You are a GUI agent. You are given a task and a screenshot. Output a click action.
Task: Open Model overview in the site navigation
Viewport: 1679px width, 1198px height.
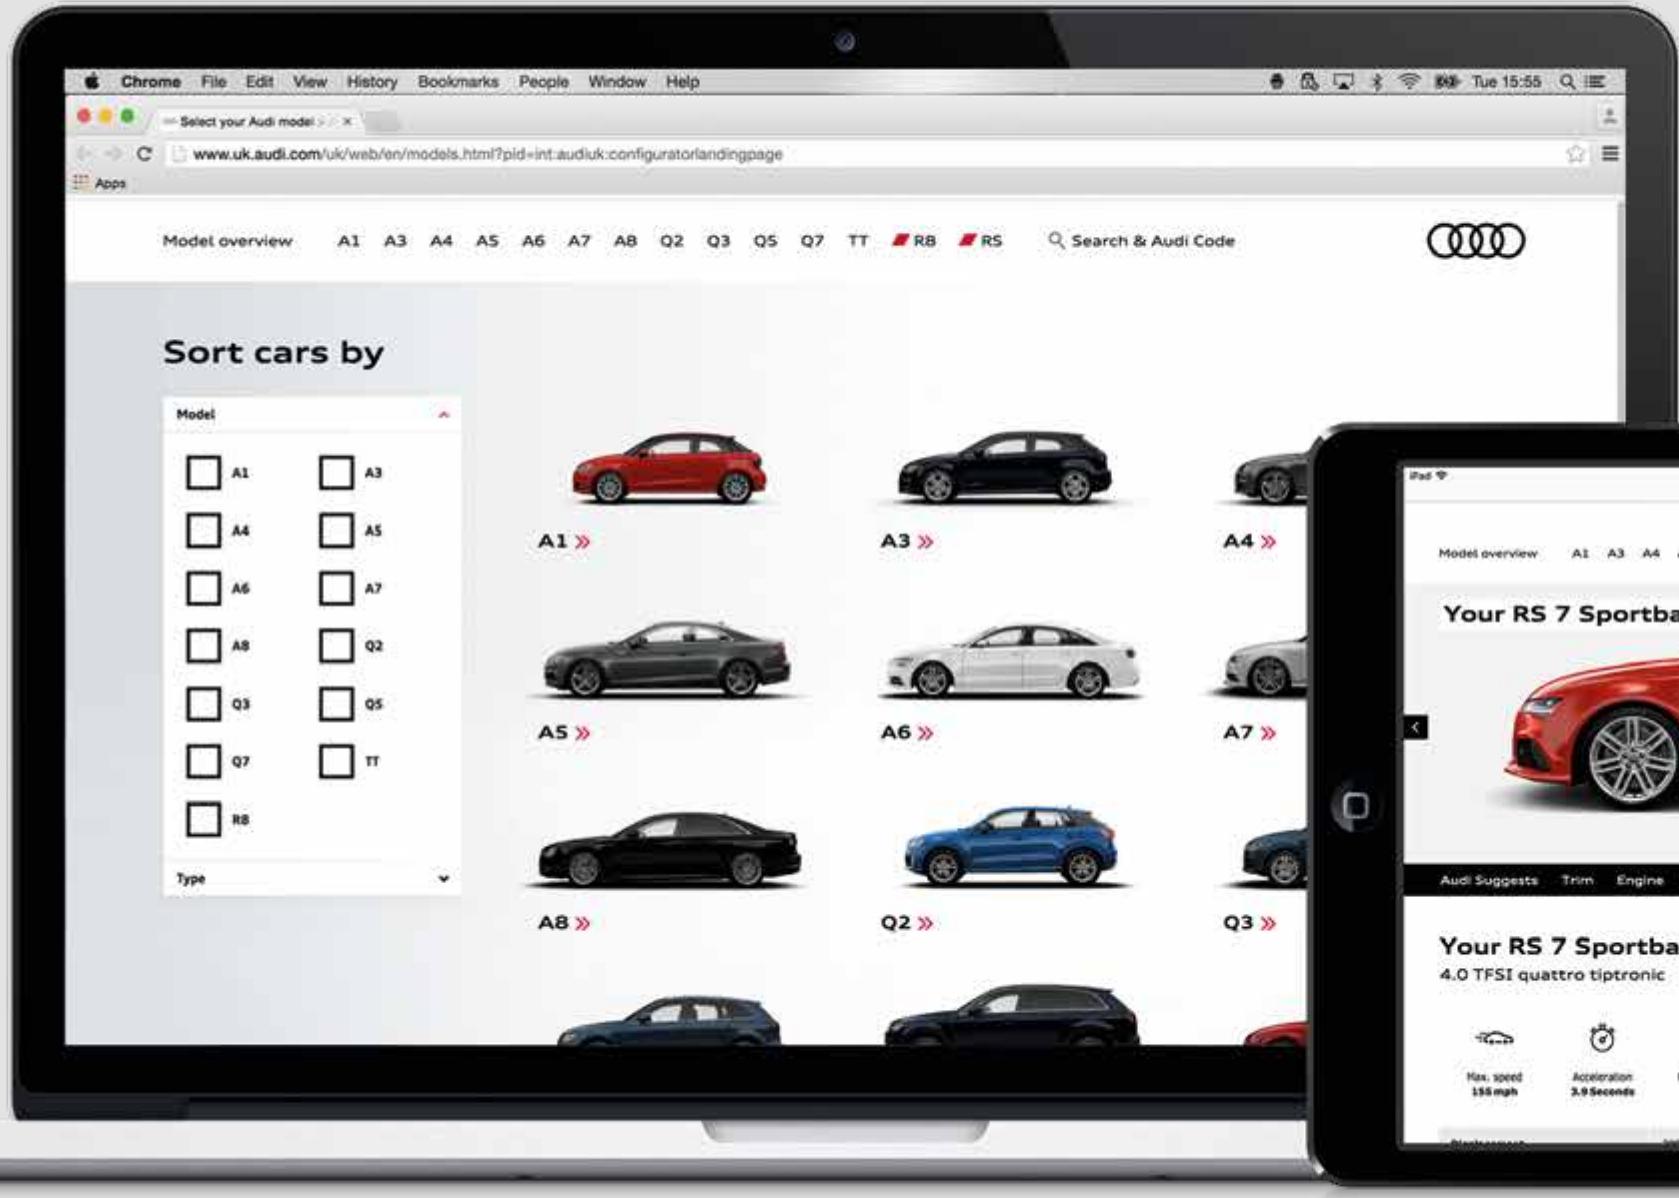pyautogui.click(x=228, y=241)
